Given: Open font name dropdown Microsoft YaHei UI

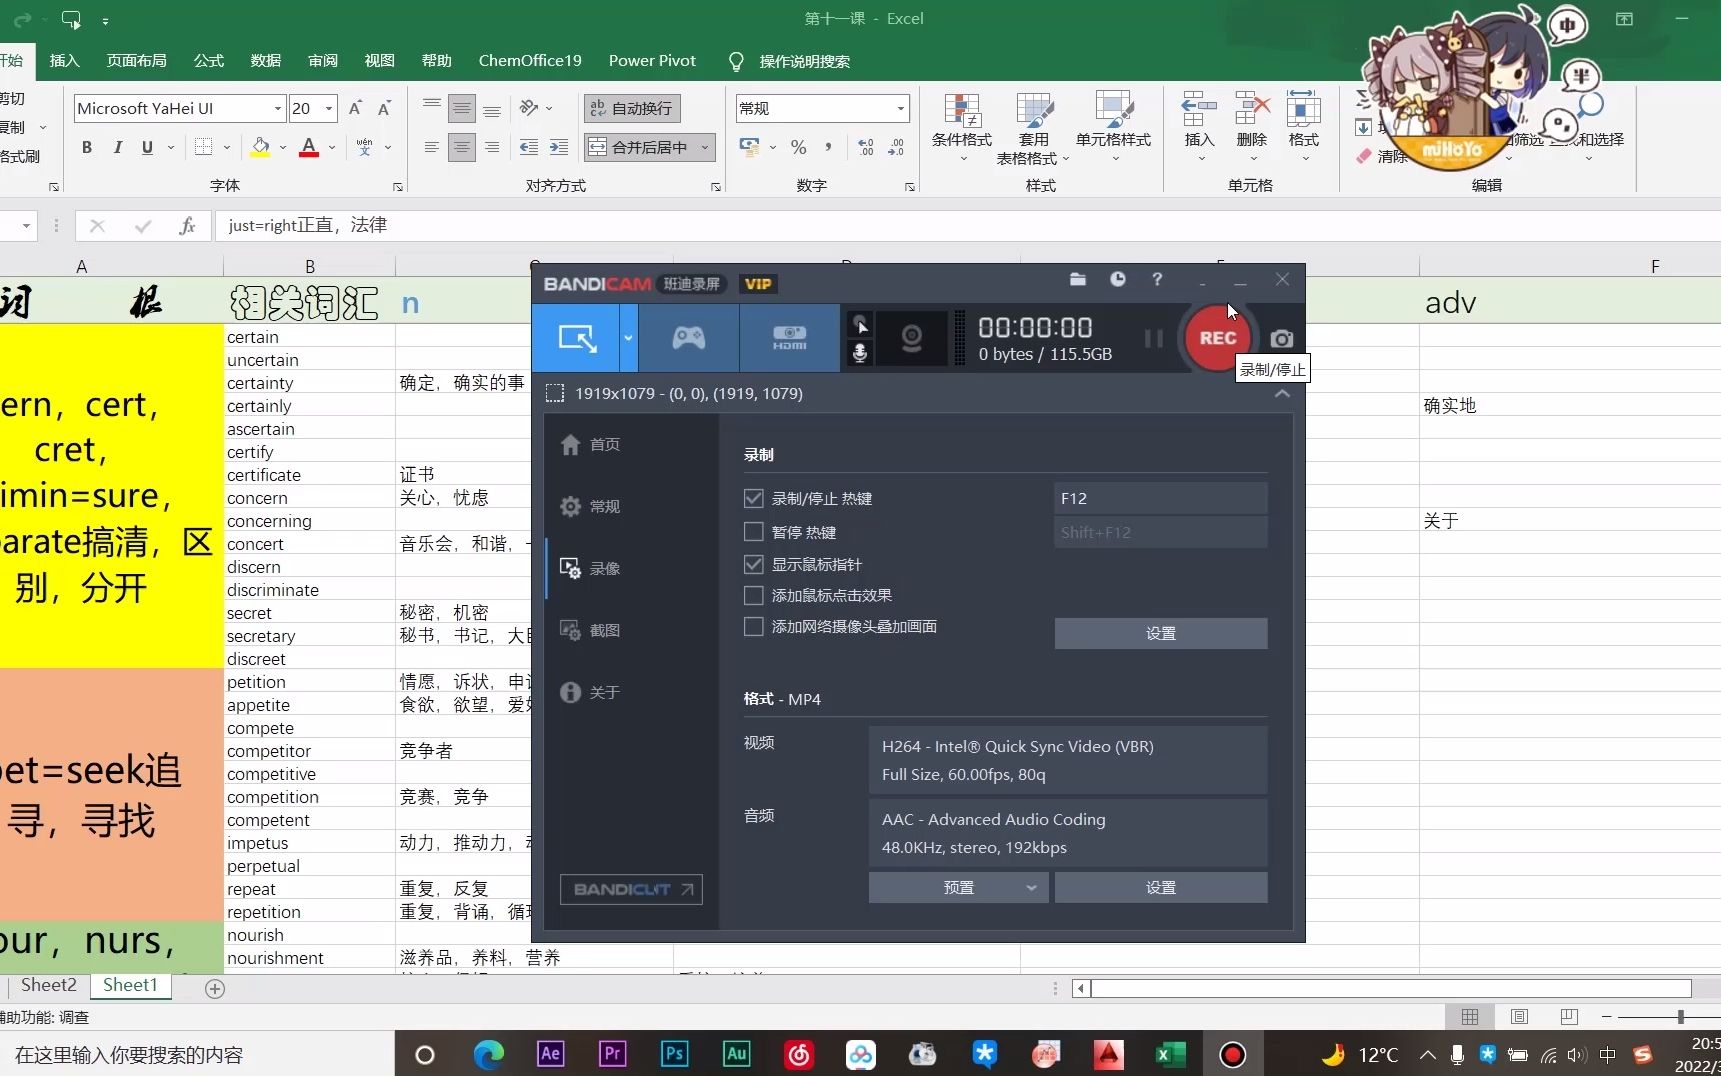Looking at the screenshot, I should pyautogui.click(x=278, y=108).
